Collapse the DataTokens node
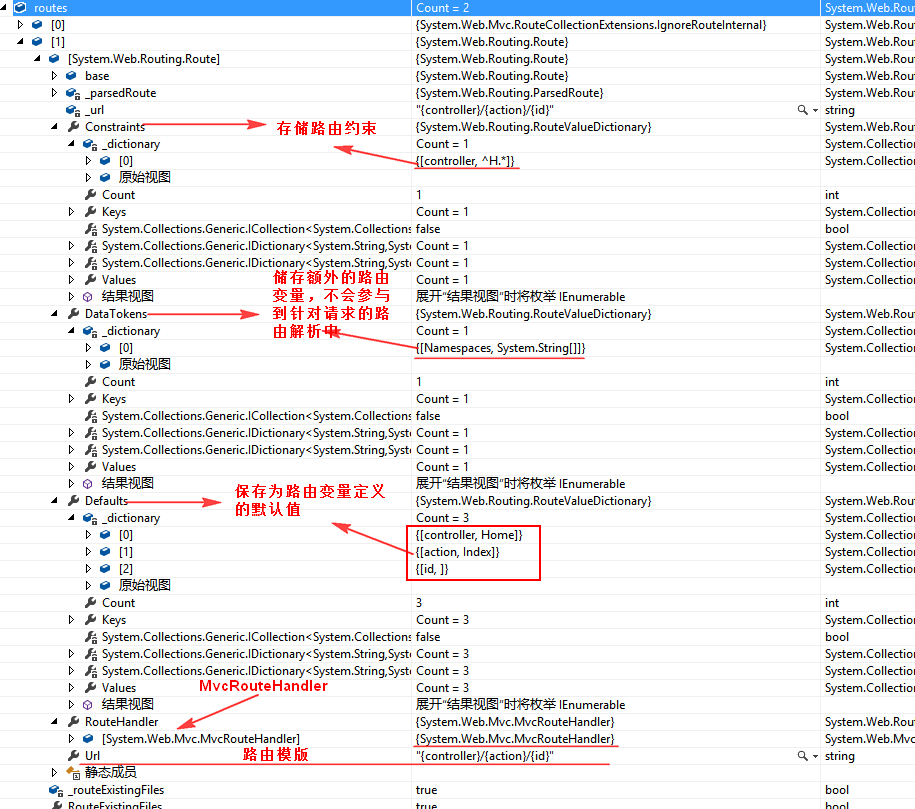The image size is (915, 809). point(54,313)
